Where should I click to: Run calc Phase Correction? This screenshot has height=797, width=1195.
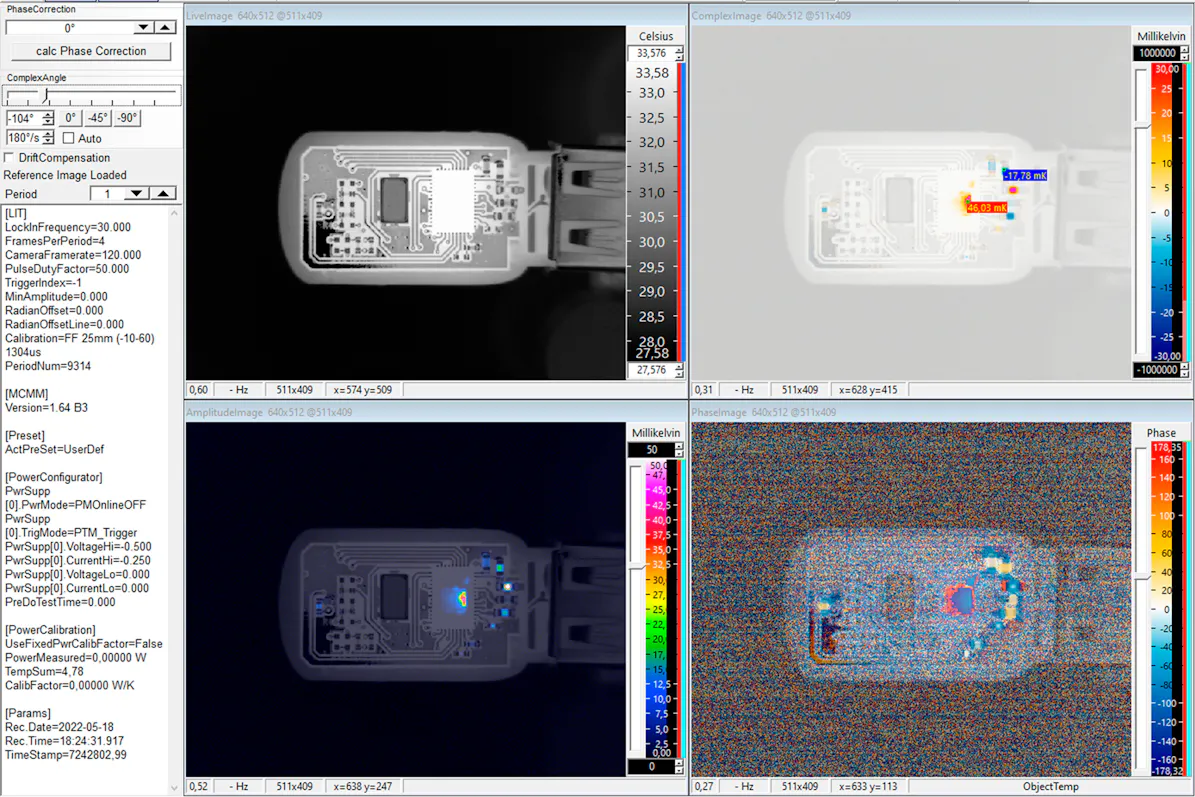[x=91, y=51]
